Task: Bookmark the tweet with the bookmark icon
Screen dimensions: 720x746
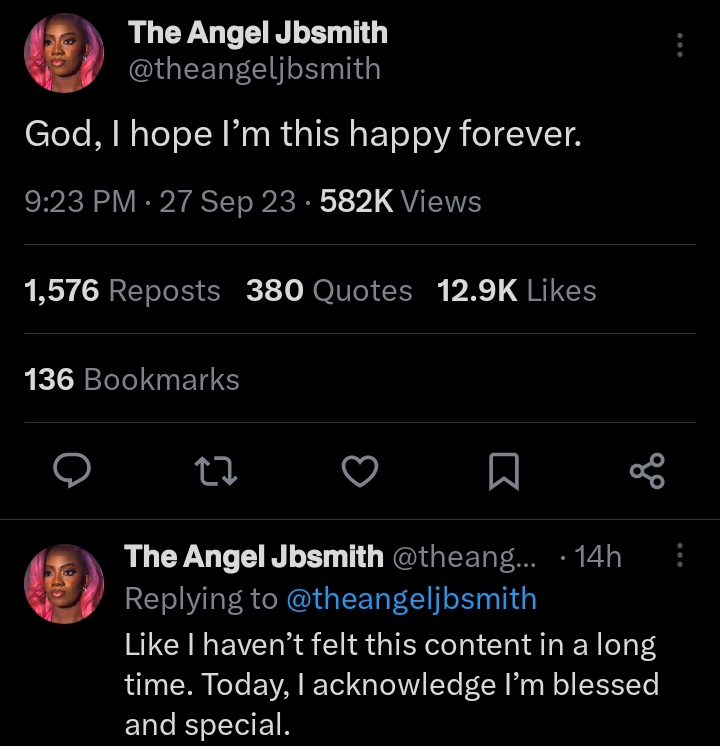Action: click(503, 471)
